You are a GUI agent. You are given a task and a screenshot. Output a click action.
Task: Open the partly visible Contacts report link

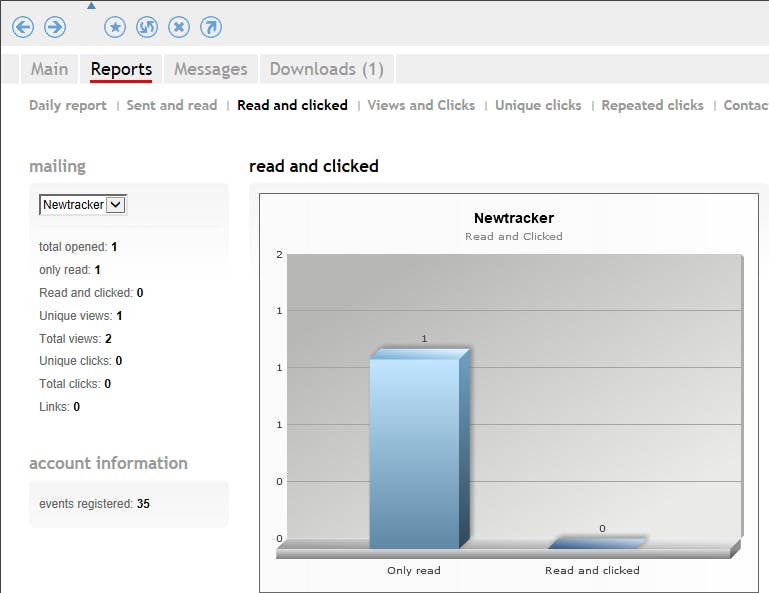click(746, 105)
